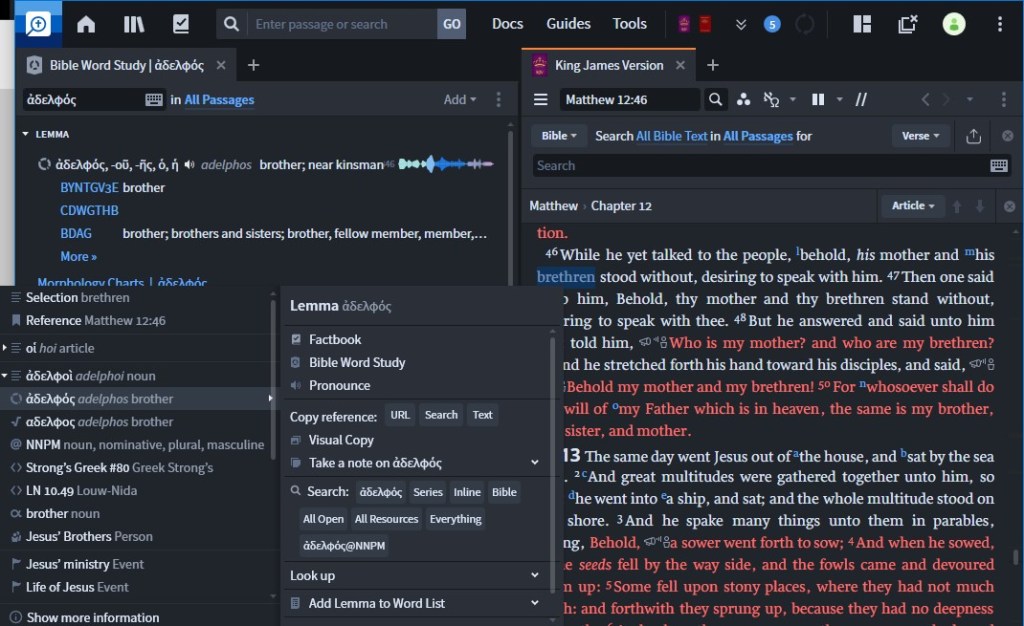Close the Matthew Chapter 12 locator bar

[1008, 206]
